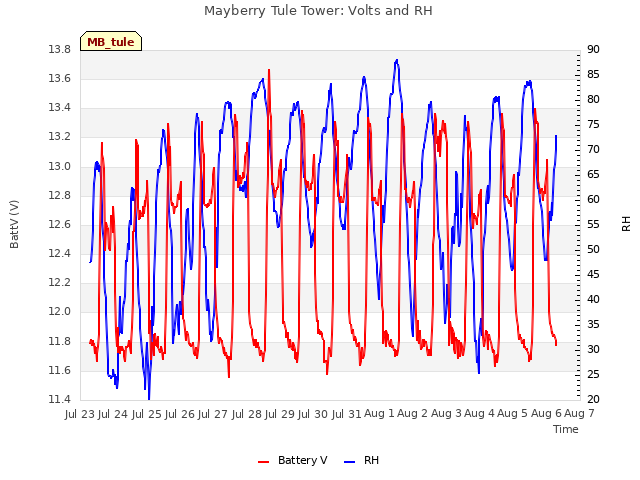Click the 80 right axis tick label
Screen dimensions: 640x480
click(593, 100)
